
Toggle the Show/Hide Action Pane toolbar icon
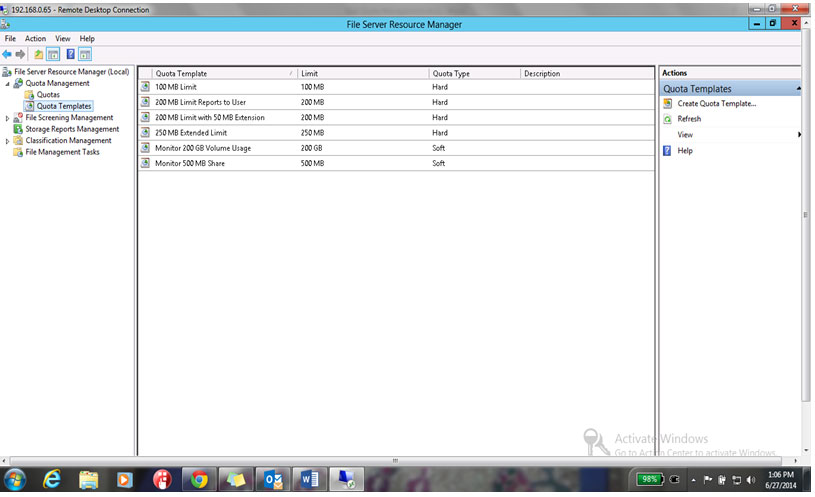(85, 54)
